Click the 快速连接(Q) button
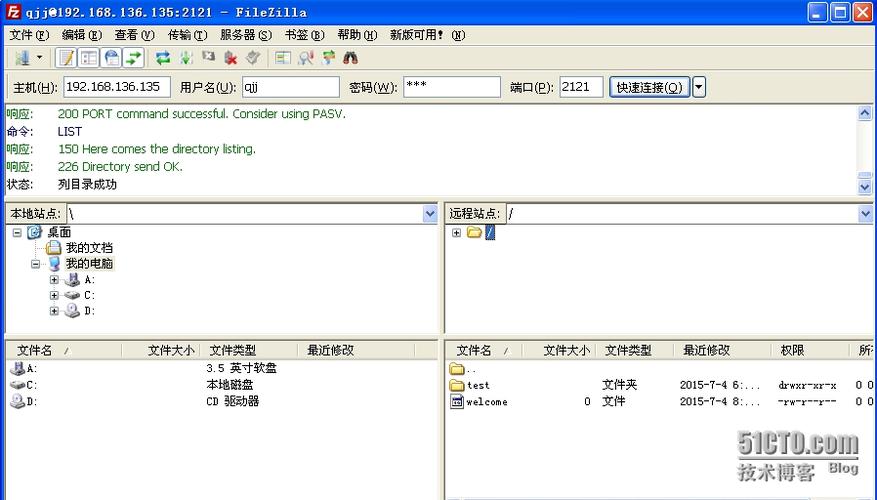 coord(649,87)
